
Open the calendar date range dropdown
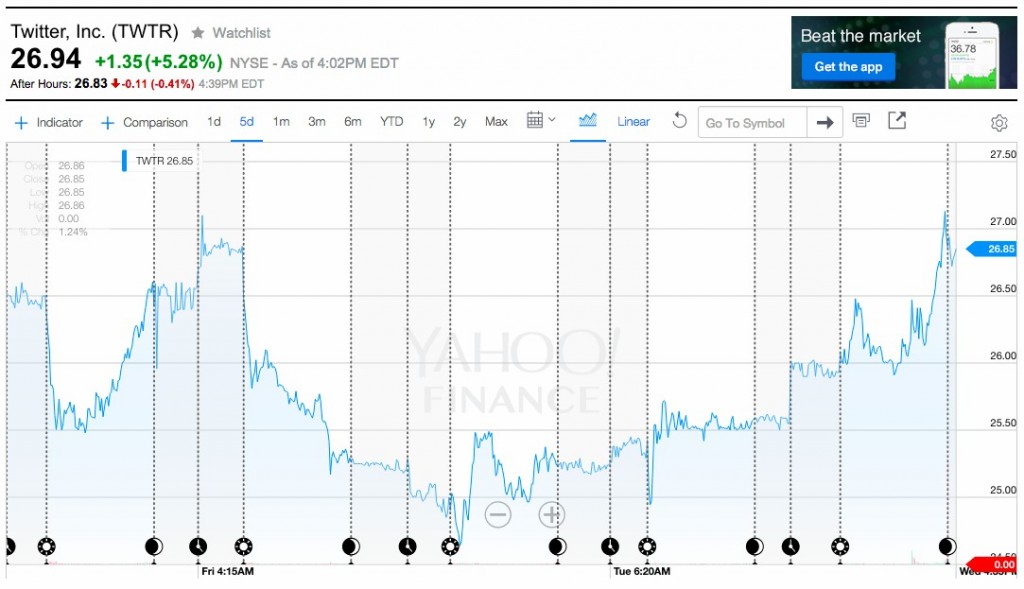541,121
